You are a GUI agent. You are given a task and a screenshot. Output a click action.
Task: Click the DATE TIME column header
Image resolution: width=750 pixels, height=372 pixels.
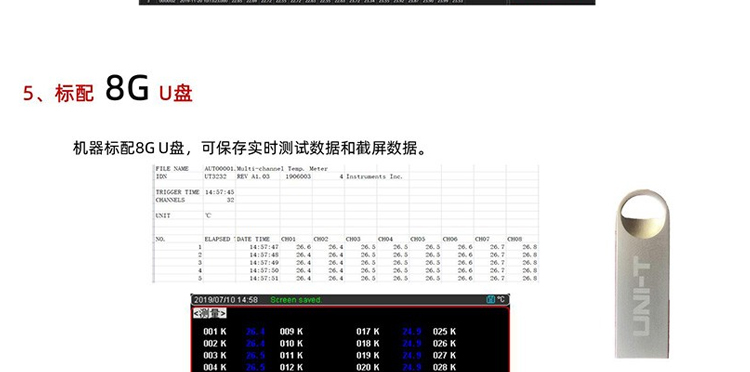coord(254,239)
